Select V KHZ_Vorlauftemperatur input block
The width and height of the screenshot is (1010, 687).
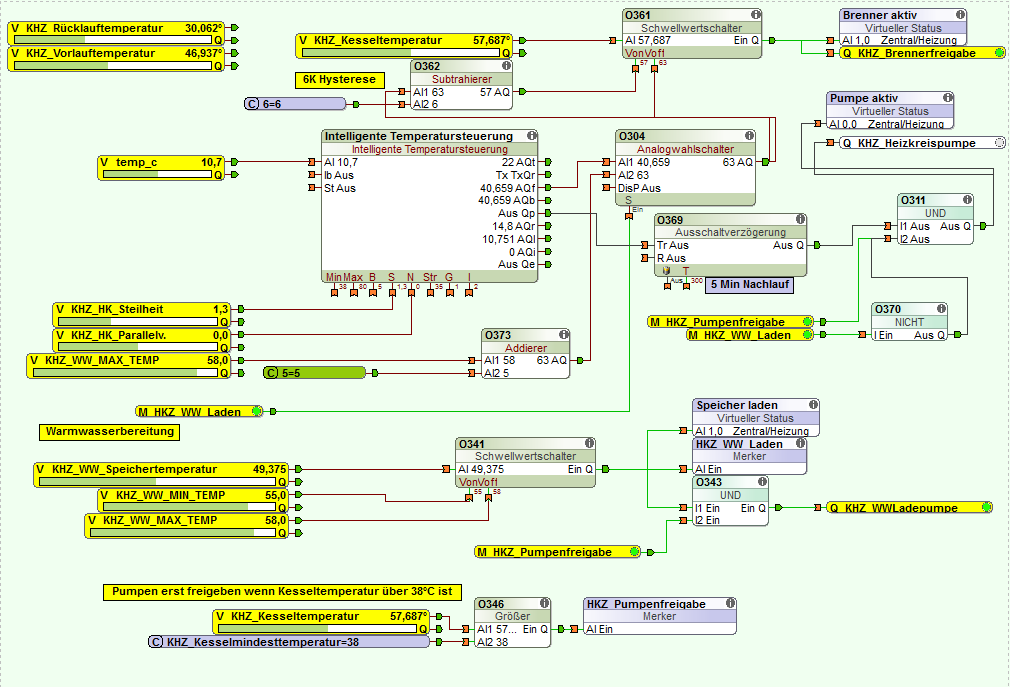pos(117,59)
